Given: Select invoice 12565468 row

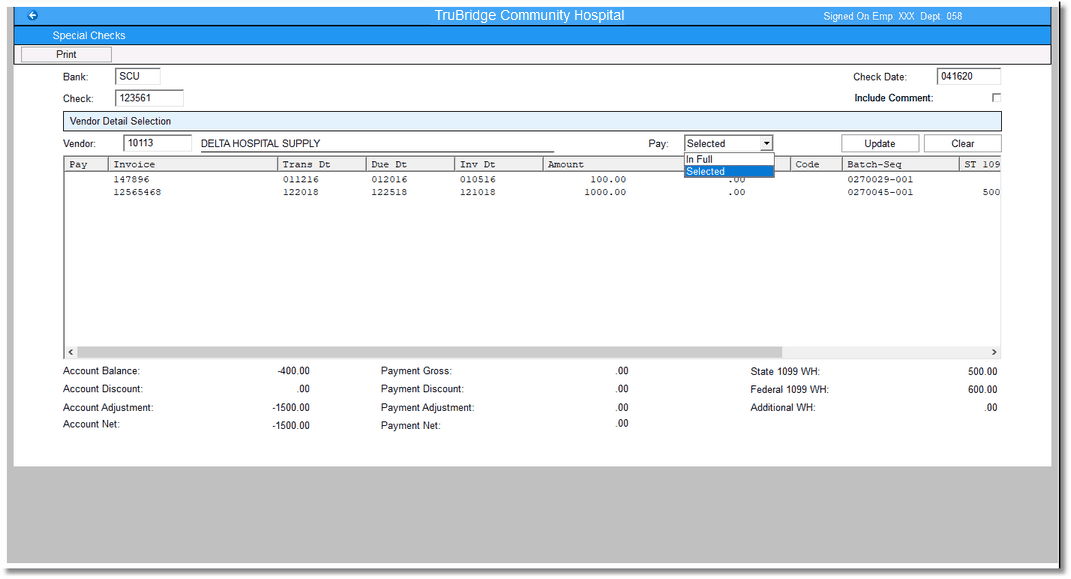Looking at the screenshot, I should click(x=532, y=193).
